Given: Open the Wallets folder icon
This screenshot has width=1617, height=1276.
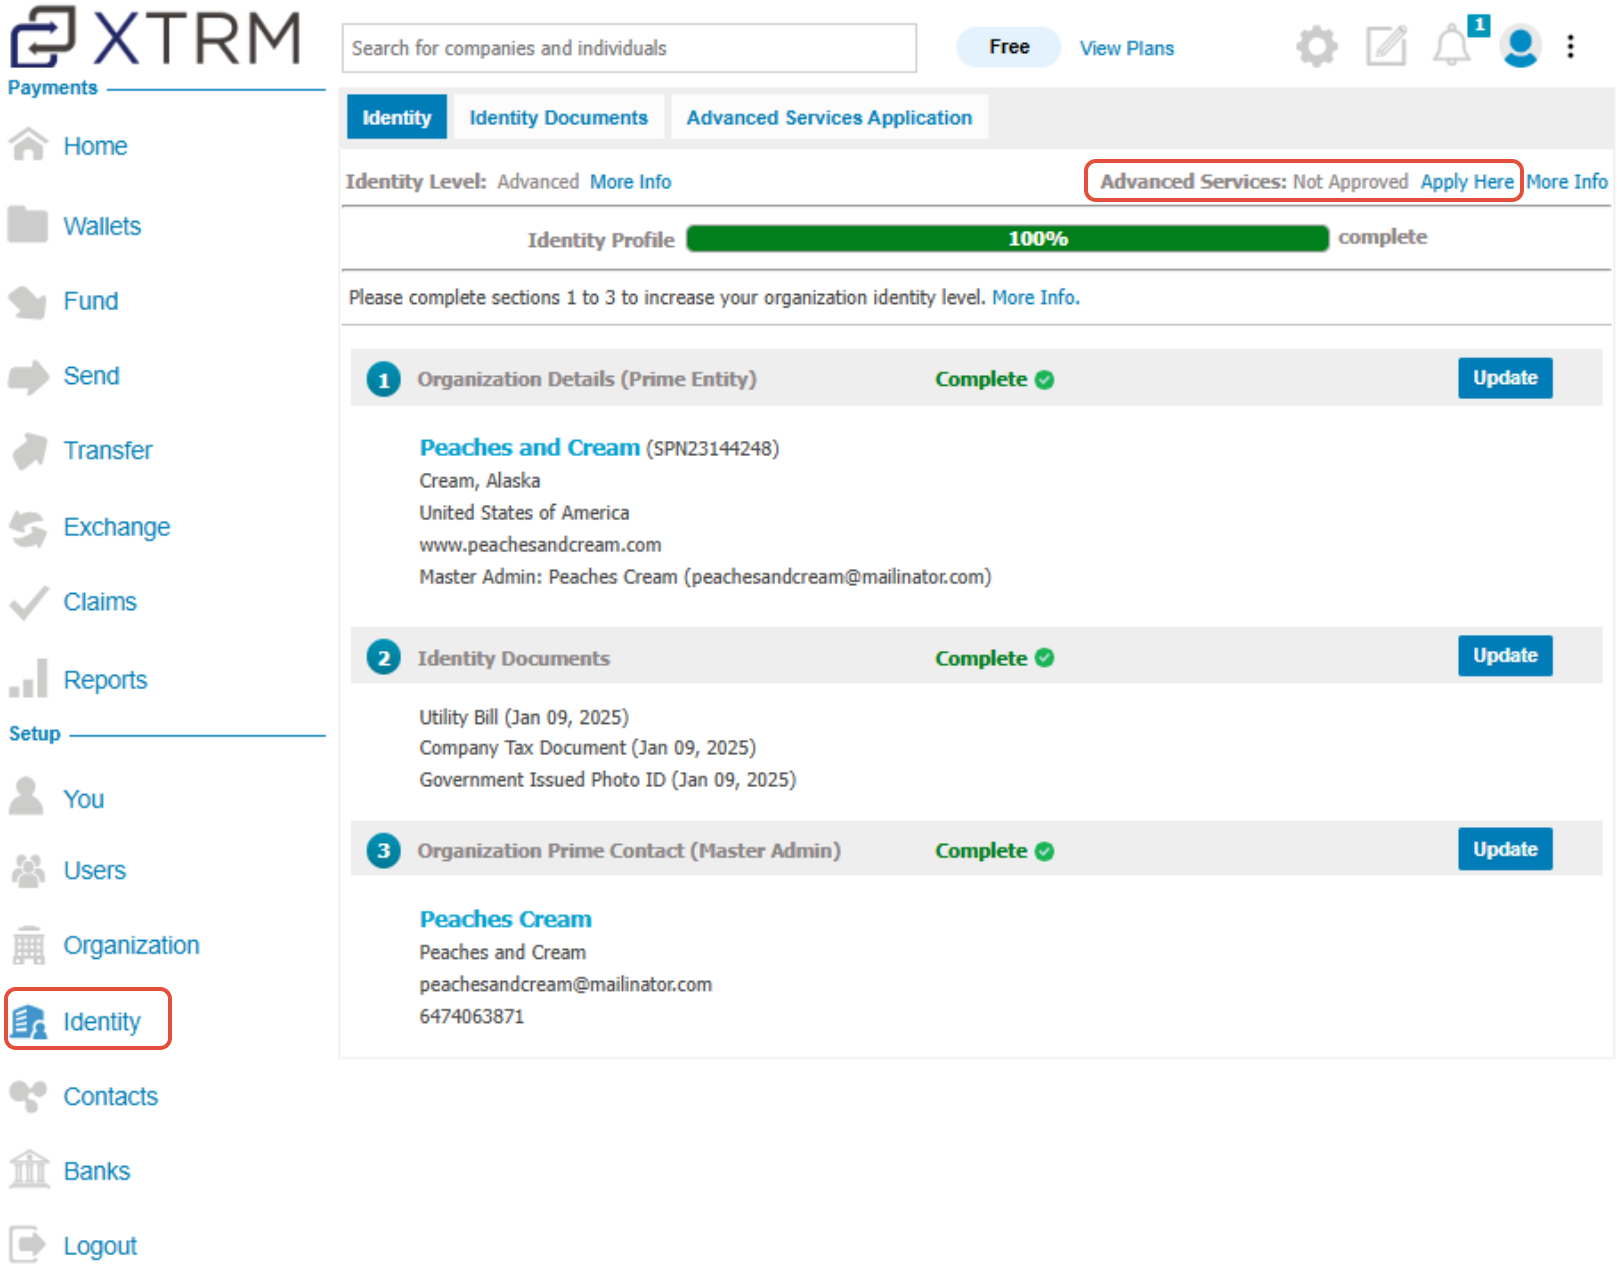Looking at the screenshot, I should point(28,225).
